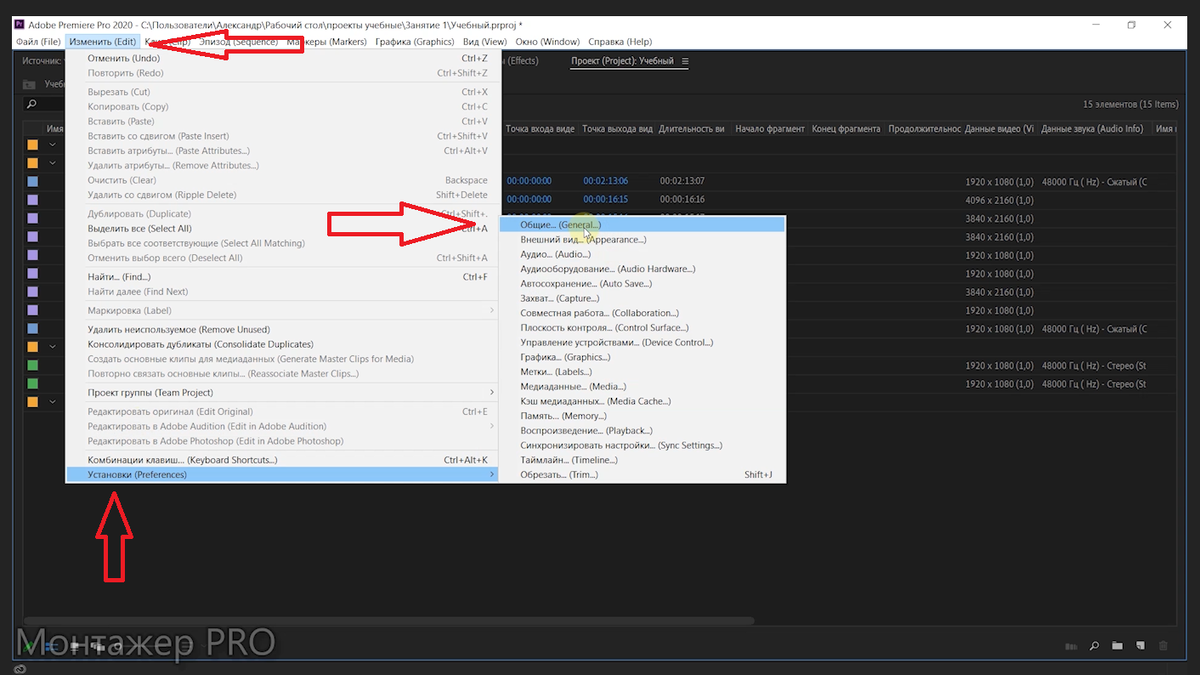The image size is (1200, 675).
Task: Switch Project panel to list view icon
Action: tap(1072, 646)
